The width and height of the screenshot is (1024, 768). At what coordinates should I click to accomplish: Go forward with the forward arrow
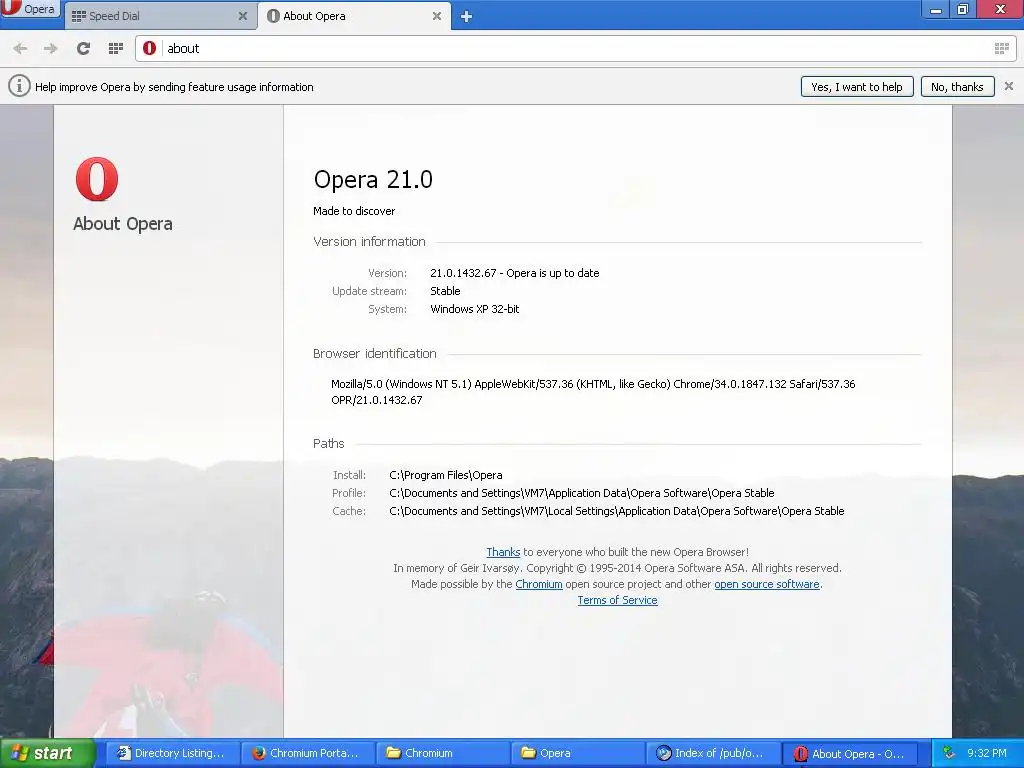pos(50,48)
